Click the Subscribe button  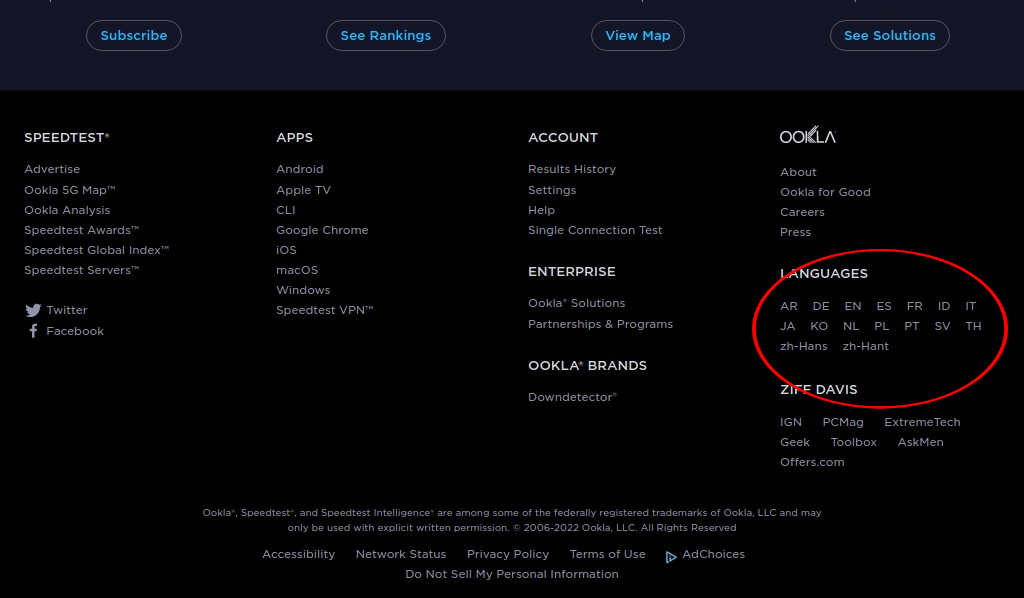pos(134,35)
